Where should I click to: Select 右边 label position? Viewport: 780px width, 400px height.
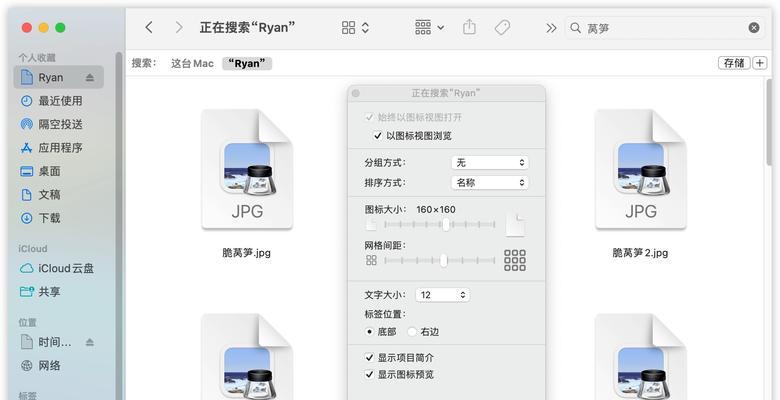(411, 331)
